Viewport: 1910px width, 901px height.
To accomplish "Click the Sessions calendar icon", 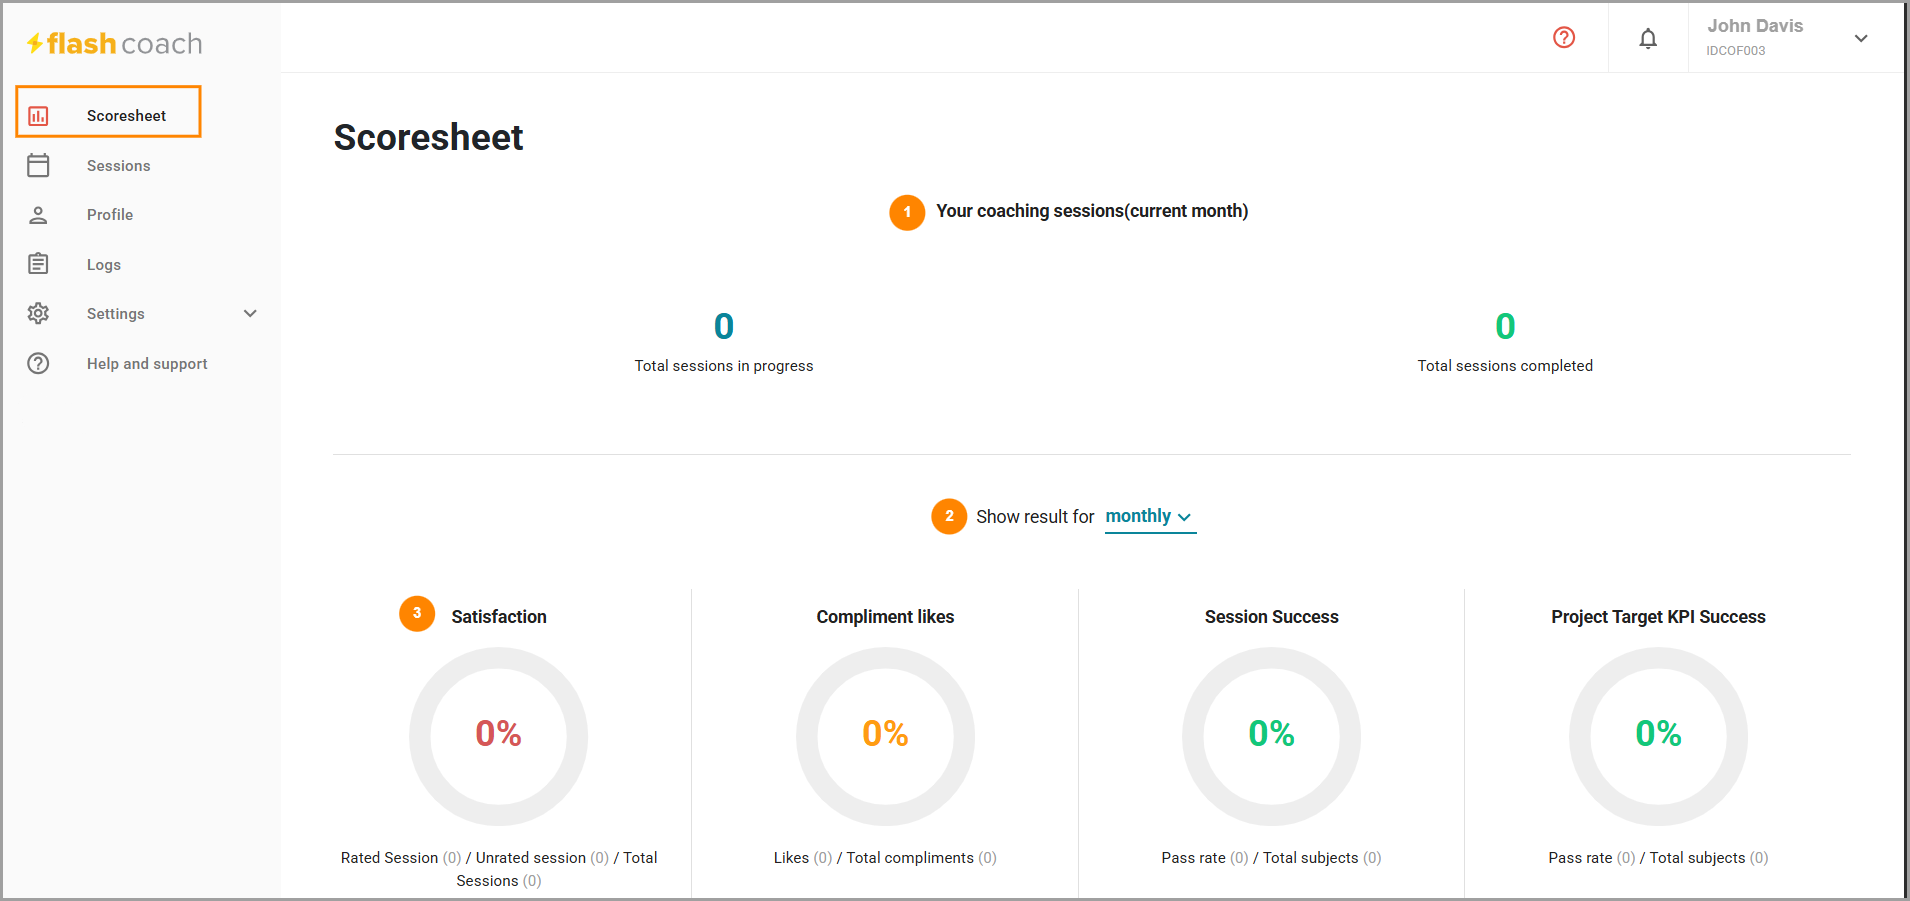I will [38, 165].
